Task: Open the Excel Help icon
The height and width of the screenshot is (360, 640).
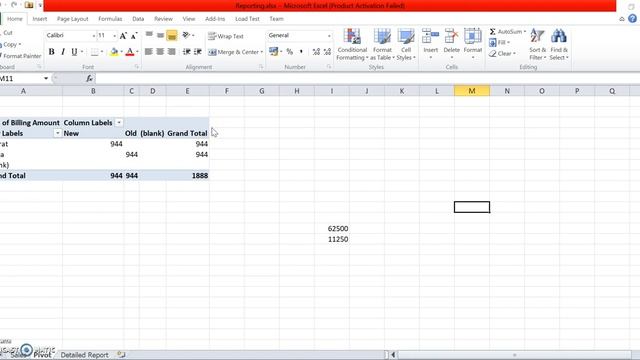Action: pos(632,19)
